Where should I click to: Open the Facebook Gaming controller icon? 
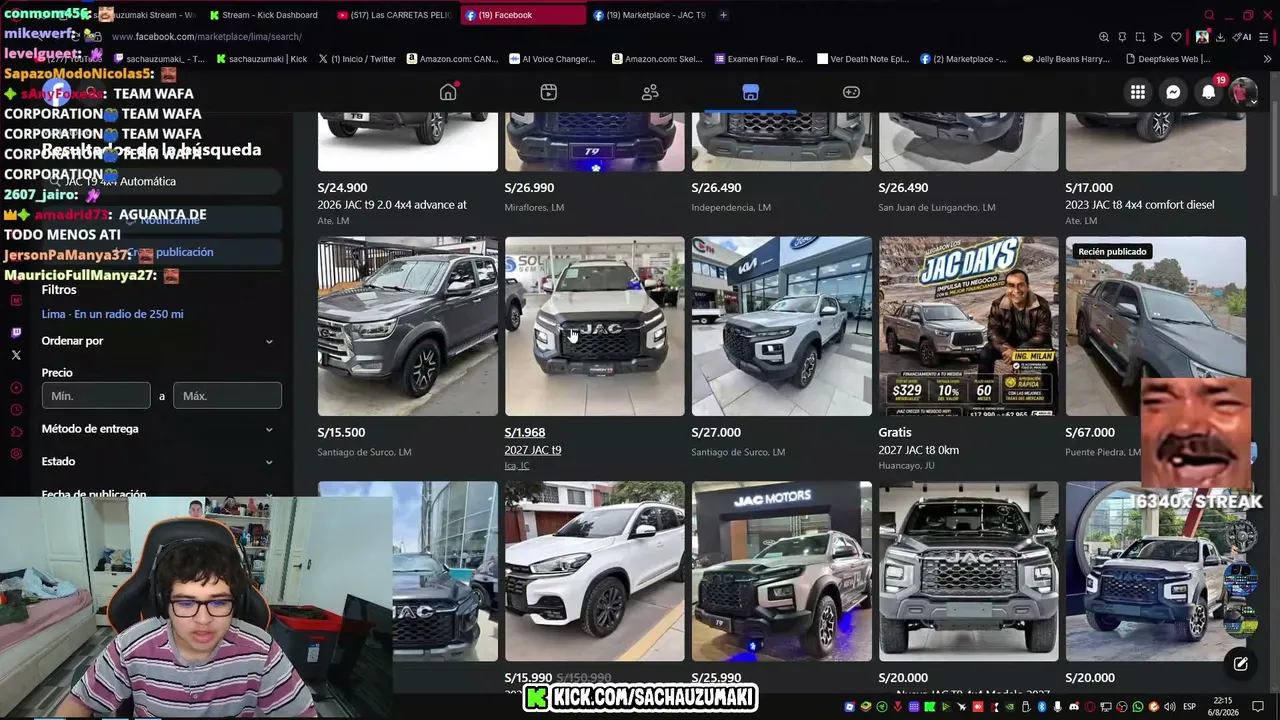[x=851, y=92]
